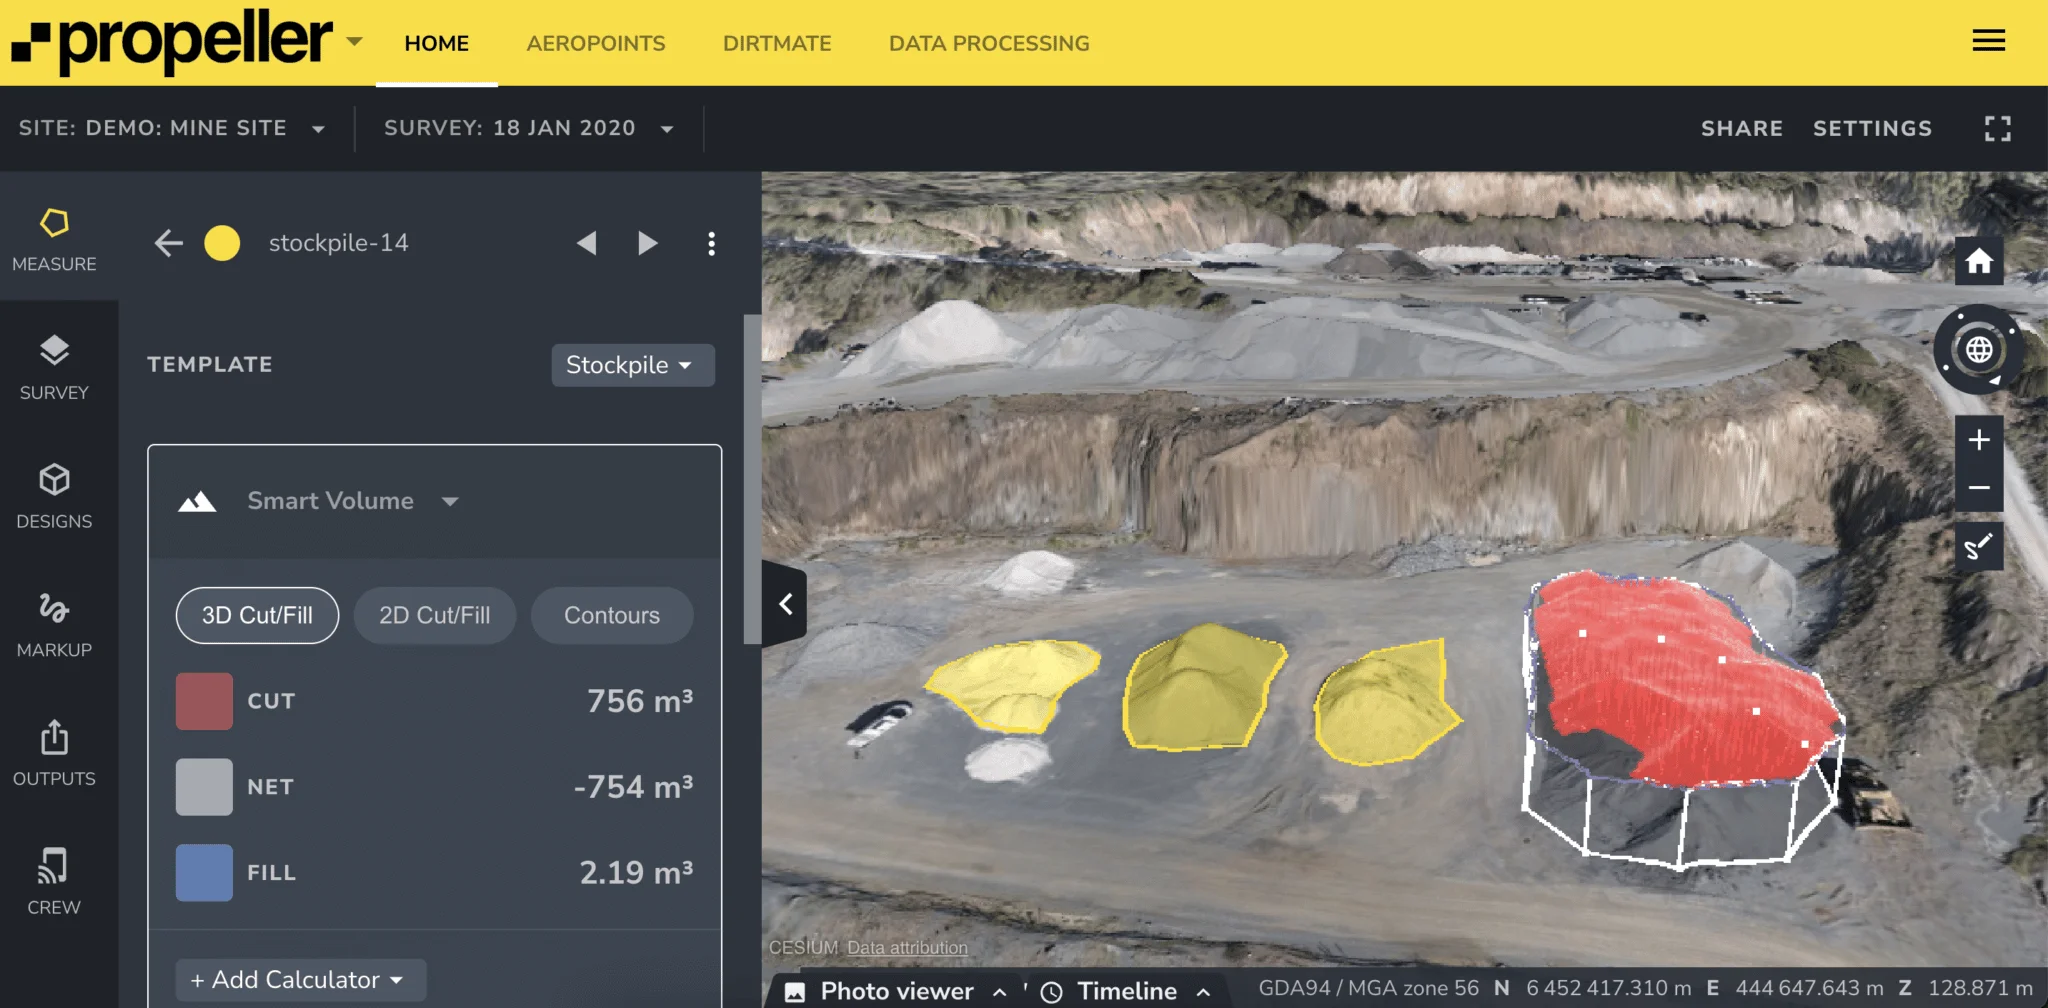Open the Crew panel
The image size is (2048, 1008).
(x=54, y=882)
